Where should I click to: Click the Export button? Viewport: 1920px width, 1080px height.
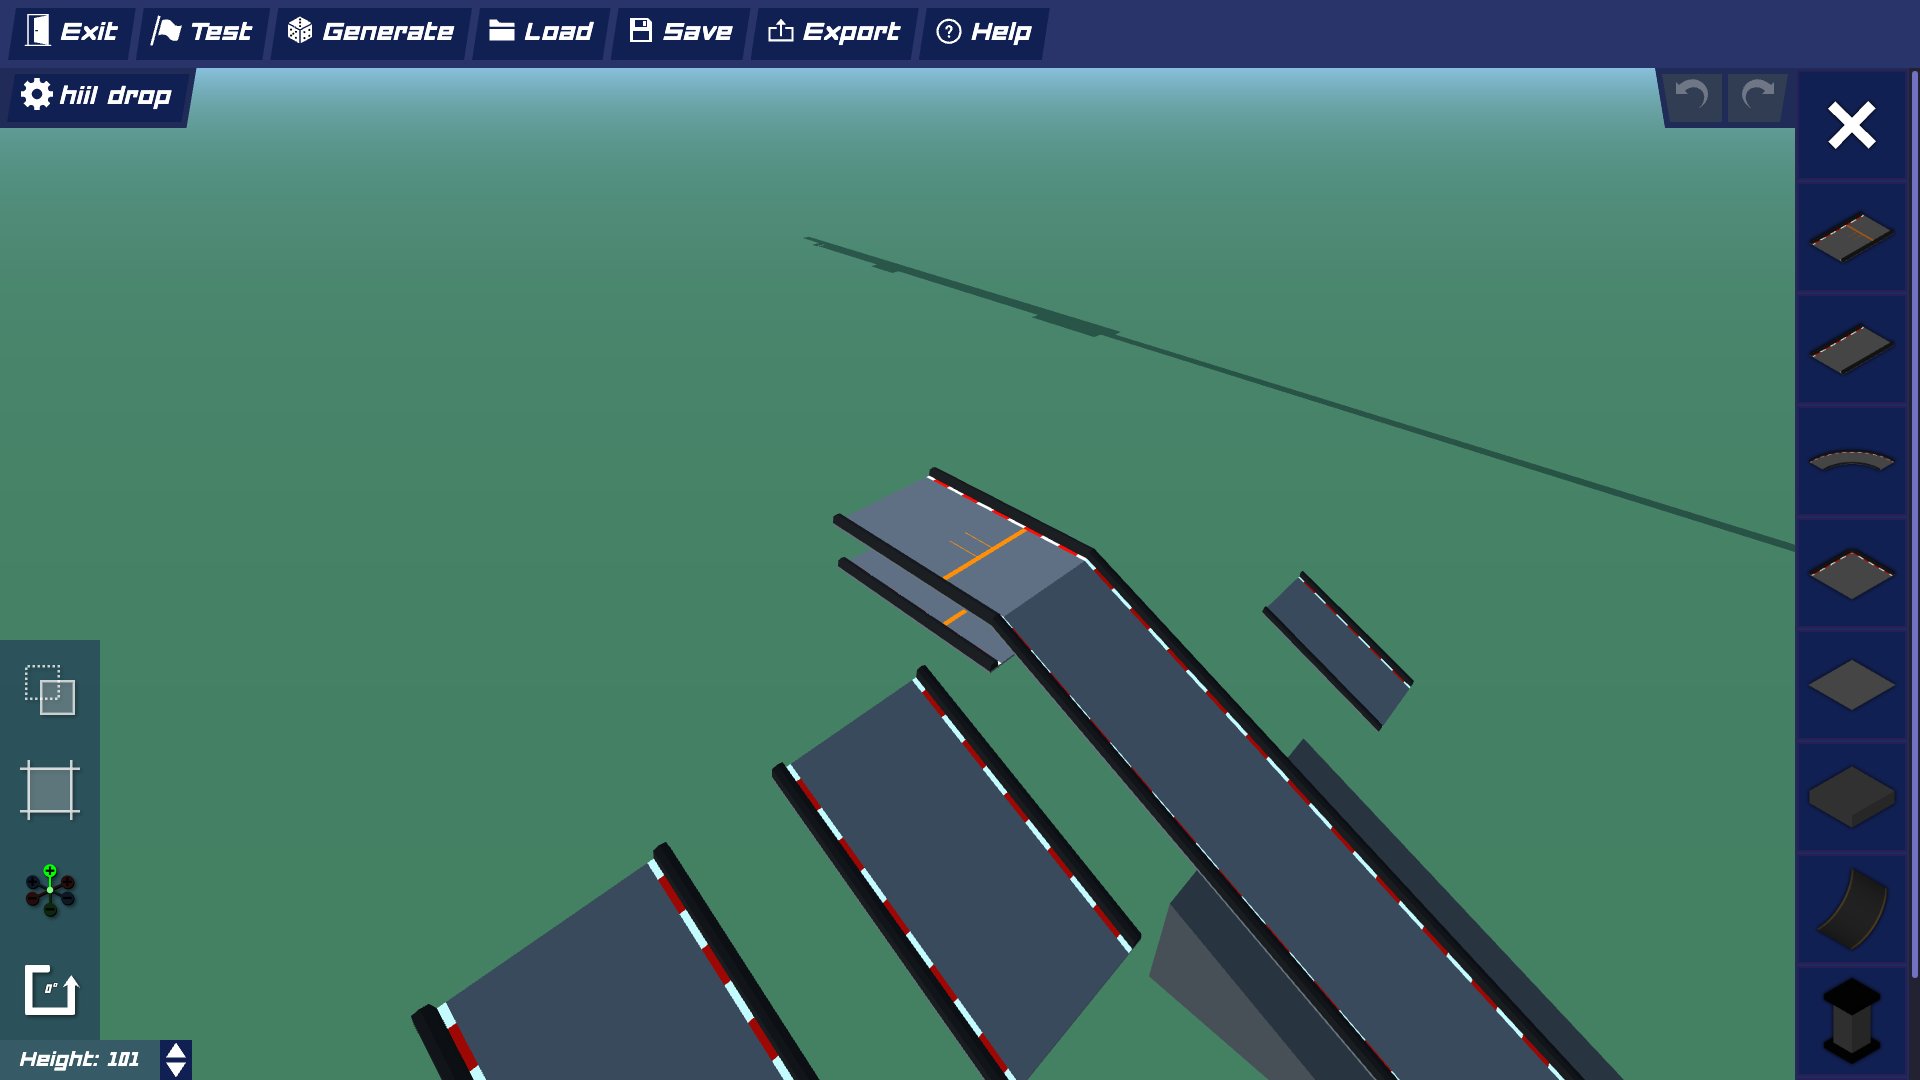(831, 31)
